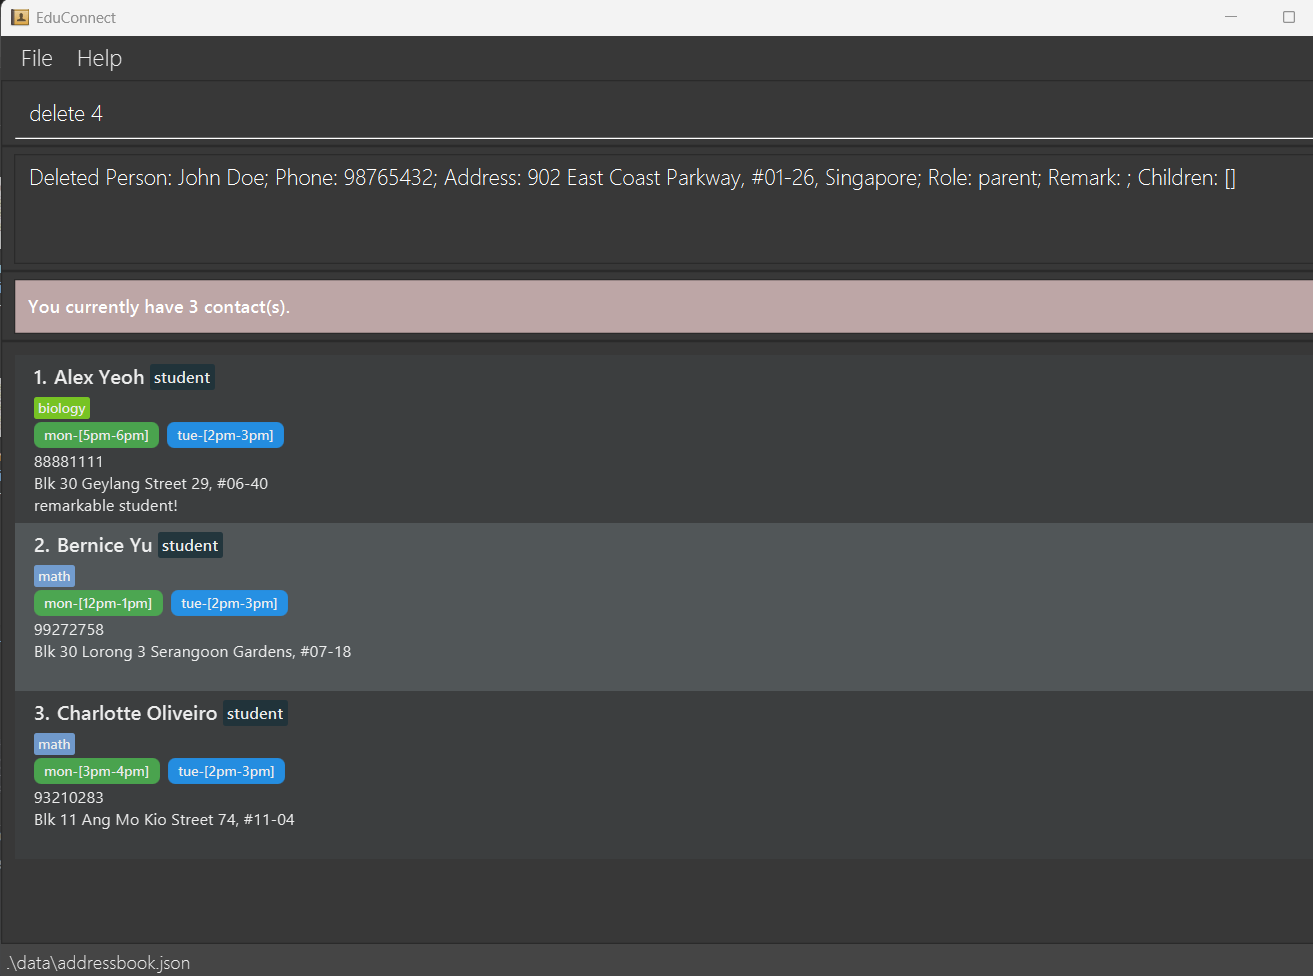Click the 'mon-[3pm-4pm]' schedule tag
This screenshot has width=1313, height=976.
(x=97, y=771)
